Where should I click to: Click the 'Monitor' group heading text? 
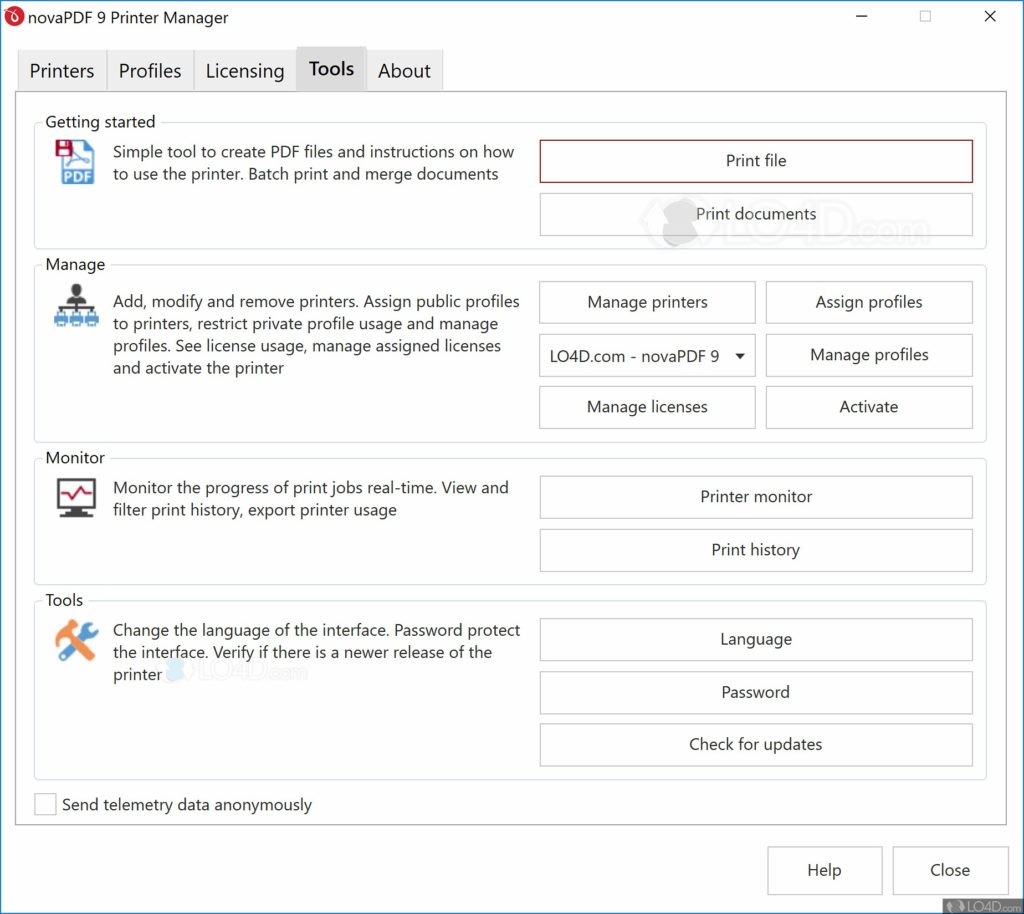coord(75,458)
